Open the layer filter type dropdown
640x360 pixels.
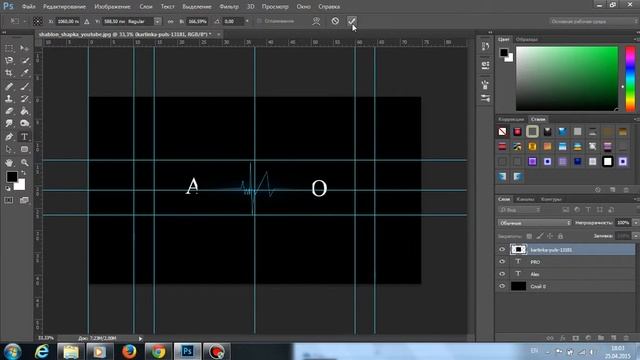pos(519,210)
